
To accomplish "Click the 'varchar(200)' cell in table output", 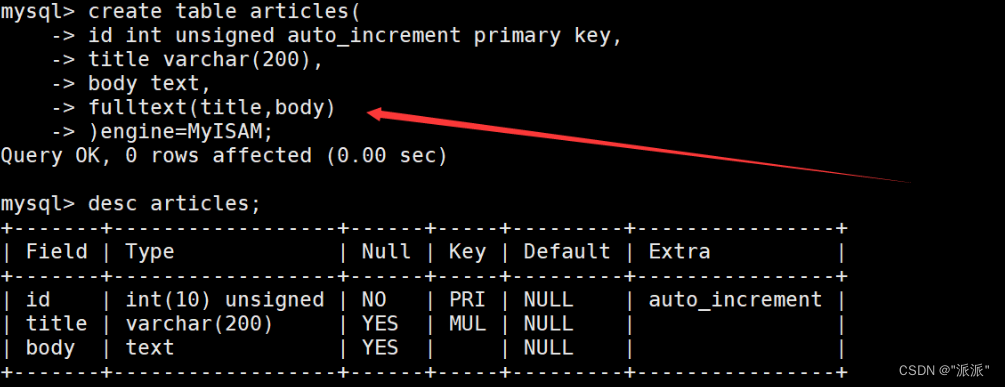I will click(199, 324).
